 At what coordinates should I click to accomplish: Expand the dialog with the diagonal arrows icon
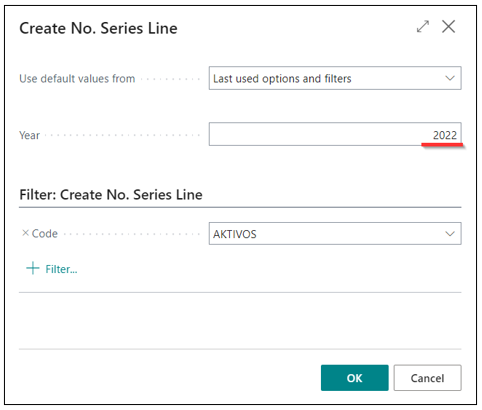click(423, 27)
